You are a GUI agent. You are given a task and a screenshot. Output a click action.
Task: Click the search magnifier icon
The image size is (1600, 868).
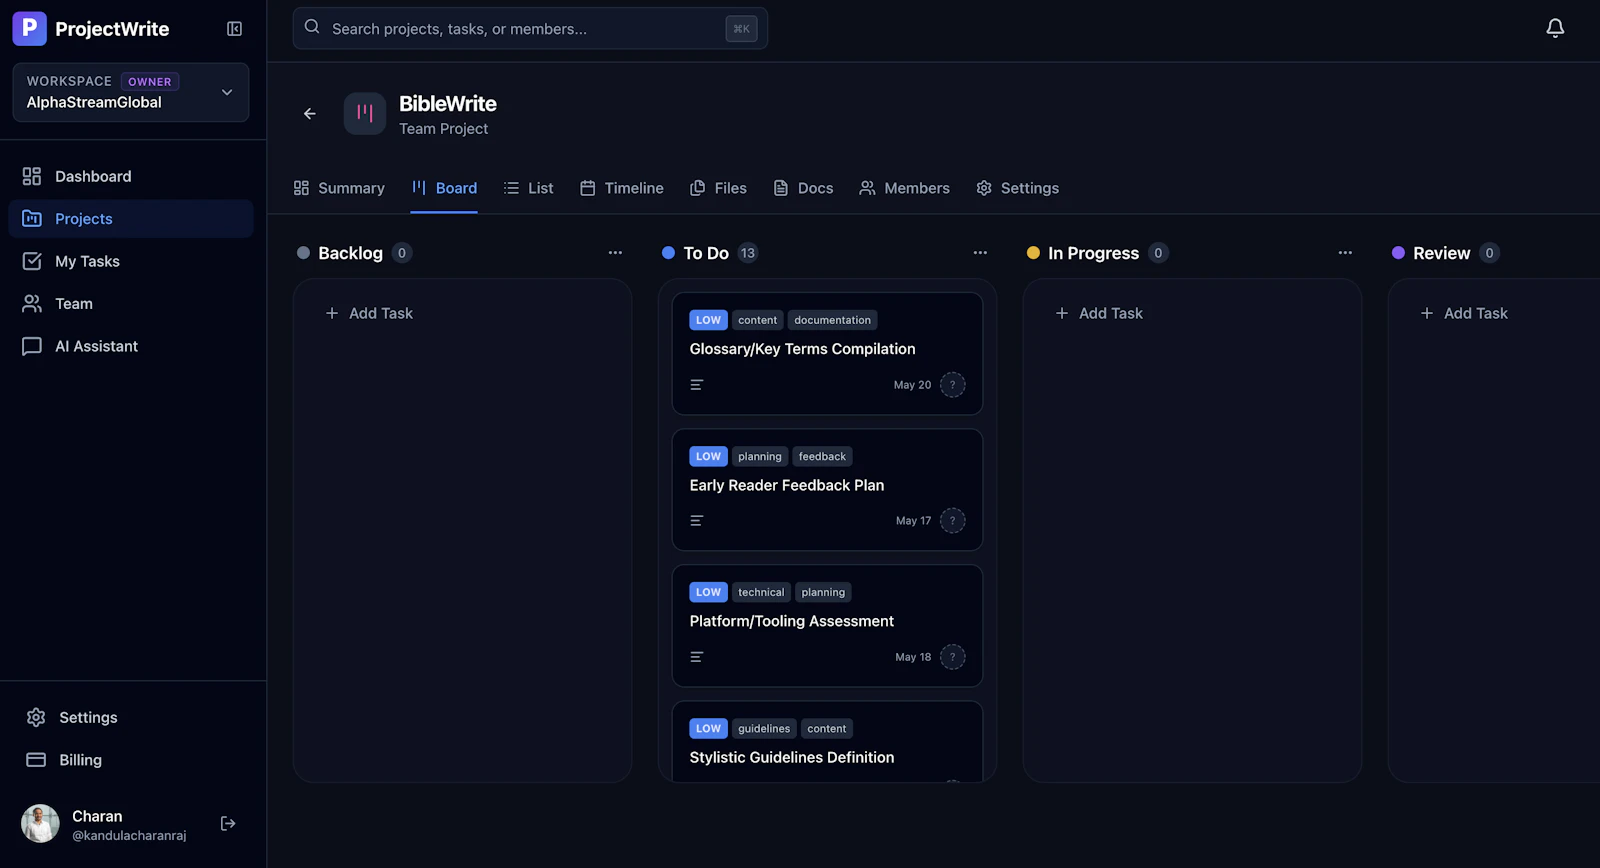coord(312,27)
